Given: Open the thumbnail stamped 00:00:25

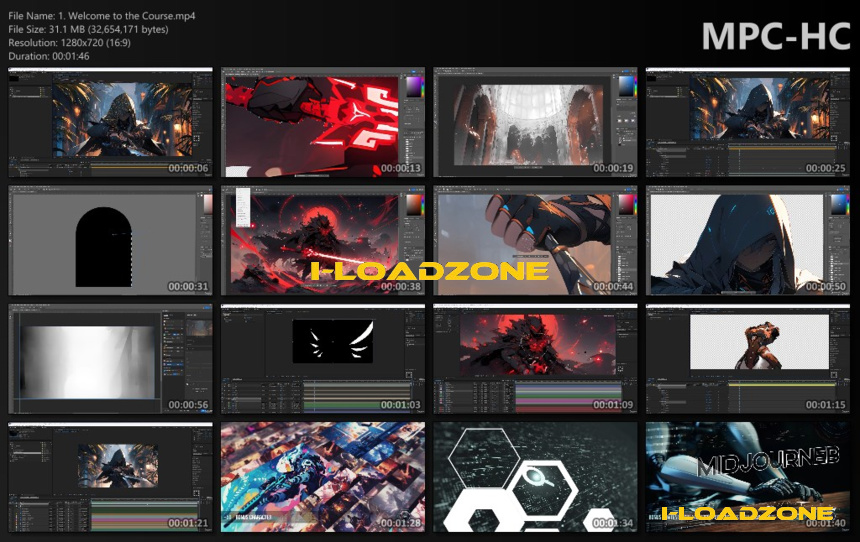Looking at the screenshot, I should click(x=748, y=122).
